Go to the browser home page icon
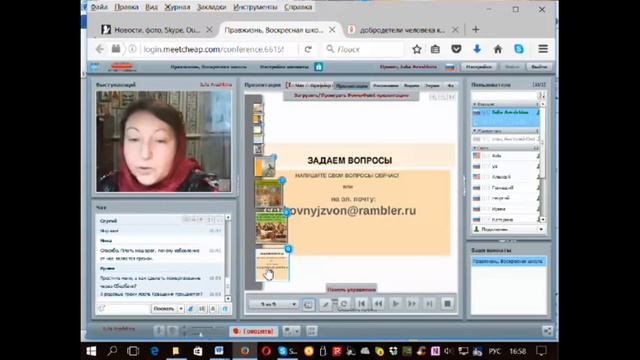The height and width of the screenshot is (360, 640). point(498,49)
